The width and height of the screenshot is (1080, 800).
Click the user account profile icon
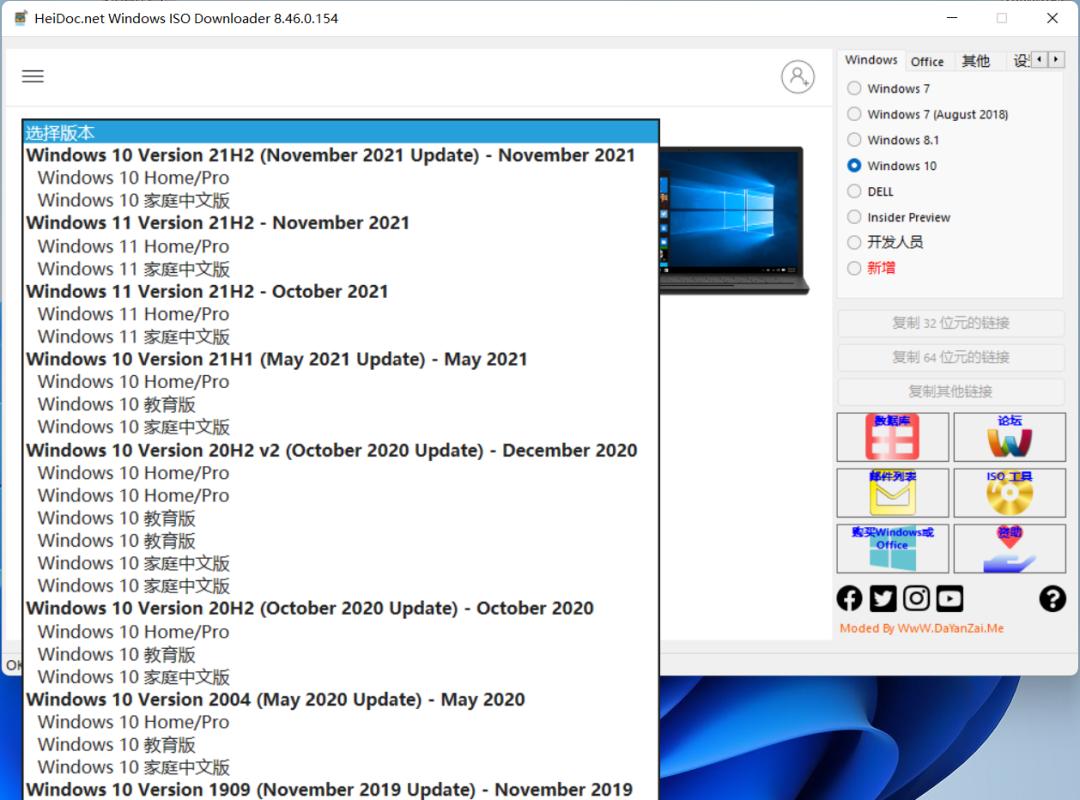pyautogui.click(x=797, y=77)
